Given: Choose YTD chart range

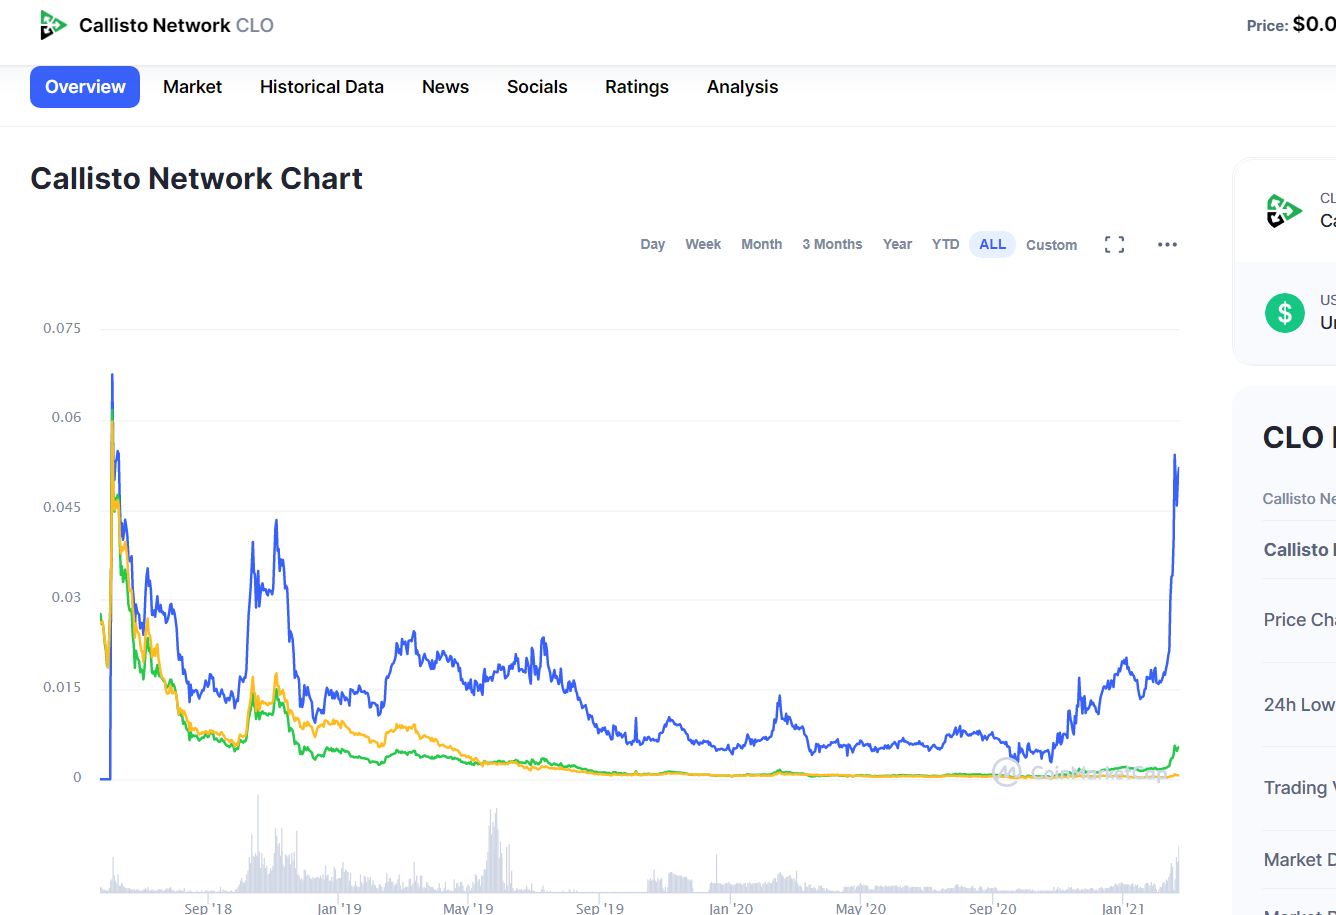Looking at the screenshot, I should (946, 245).
